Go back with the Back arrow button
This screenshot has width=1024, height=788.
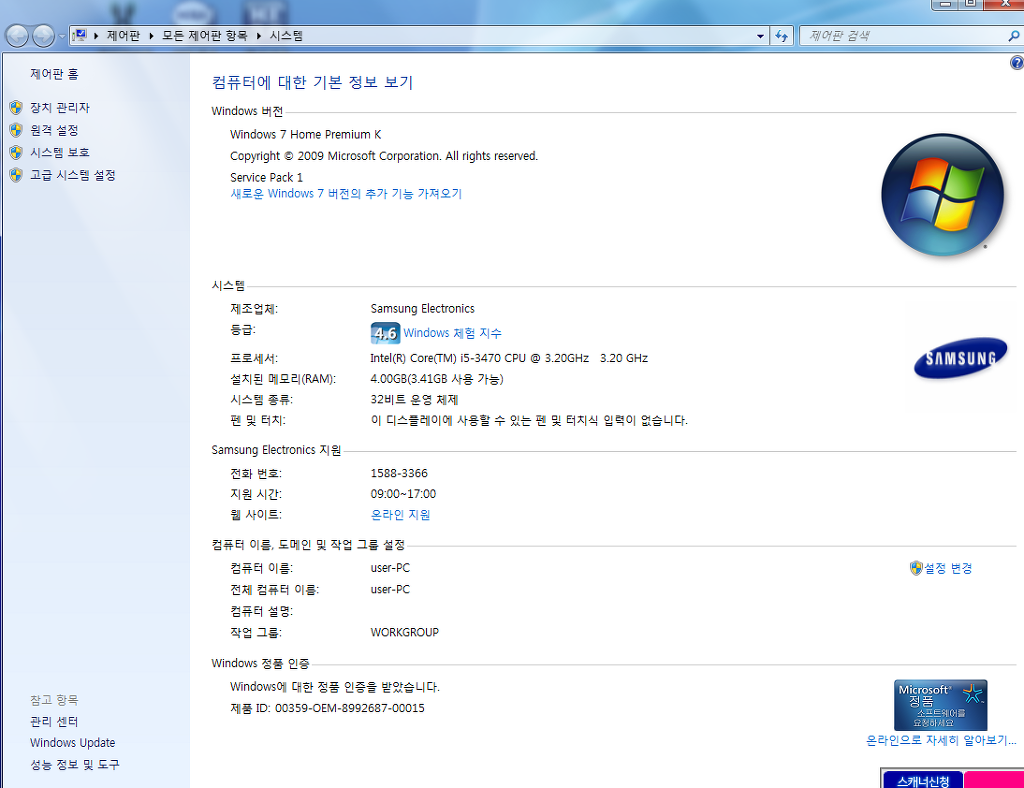coord(17,36)
